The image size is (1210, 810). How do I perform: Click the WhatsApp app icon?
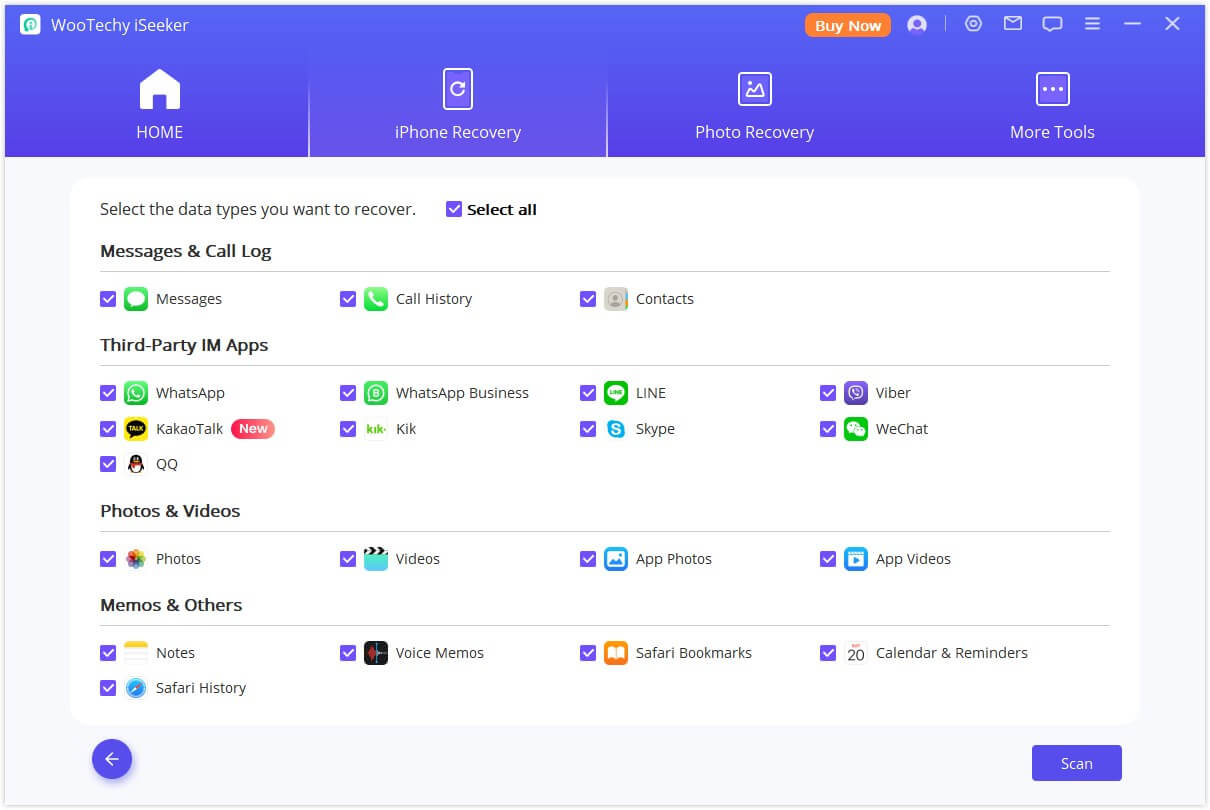tap(136, 393)
